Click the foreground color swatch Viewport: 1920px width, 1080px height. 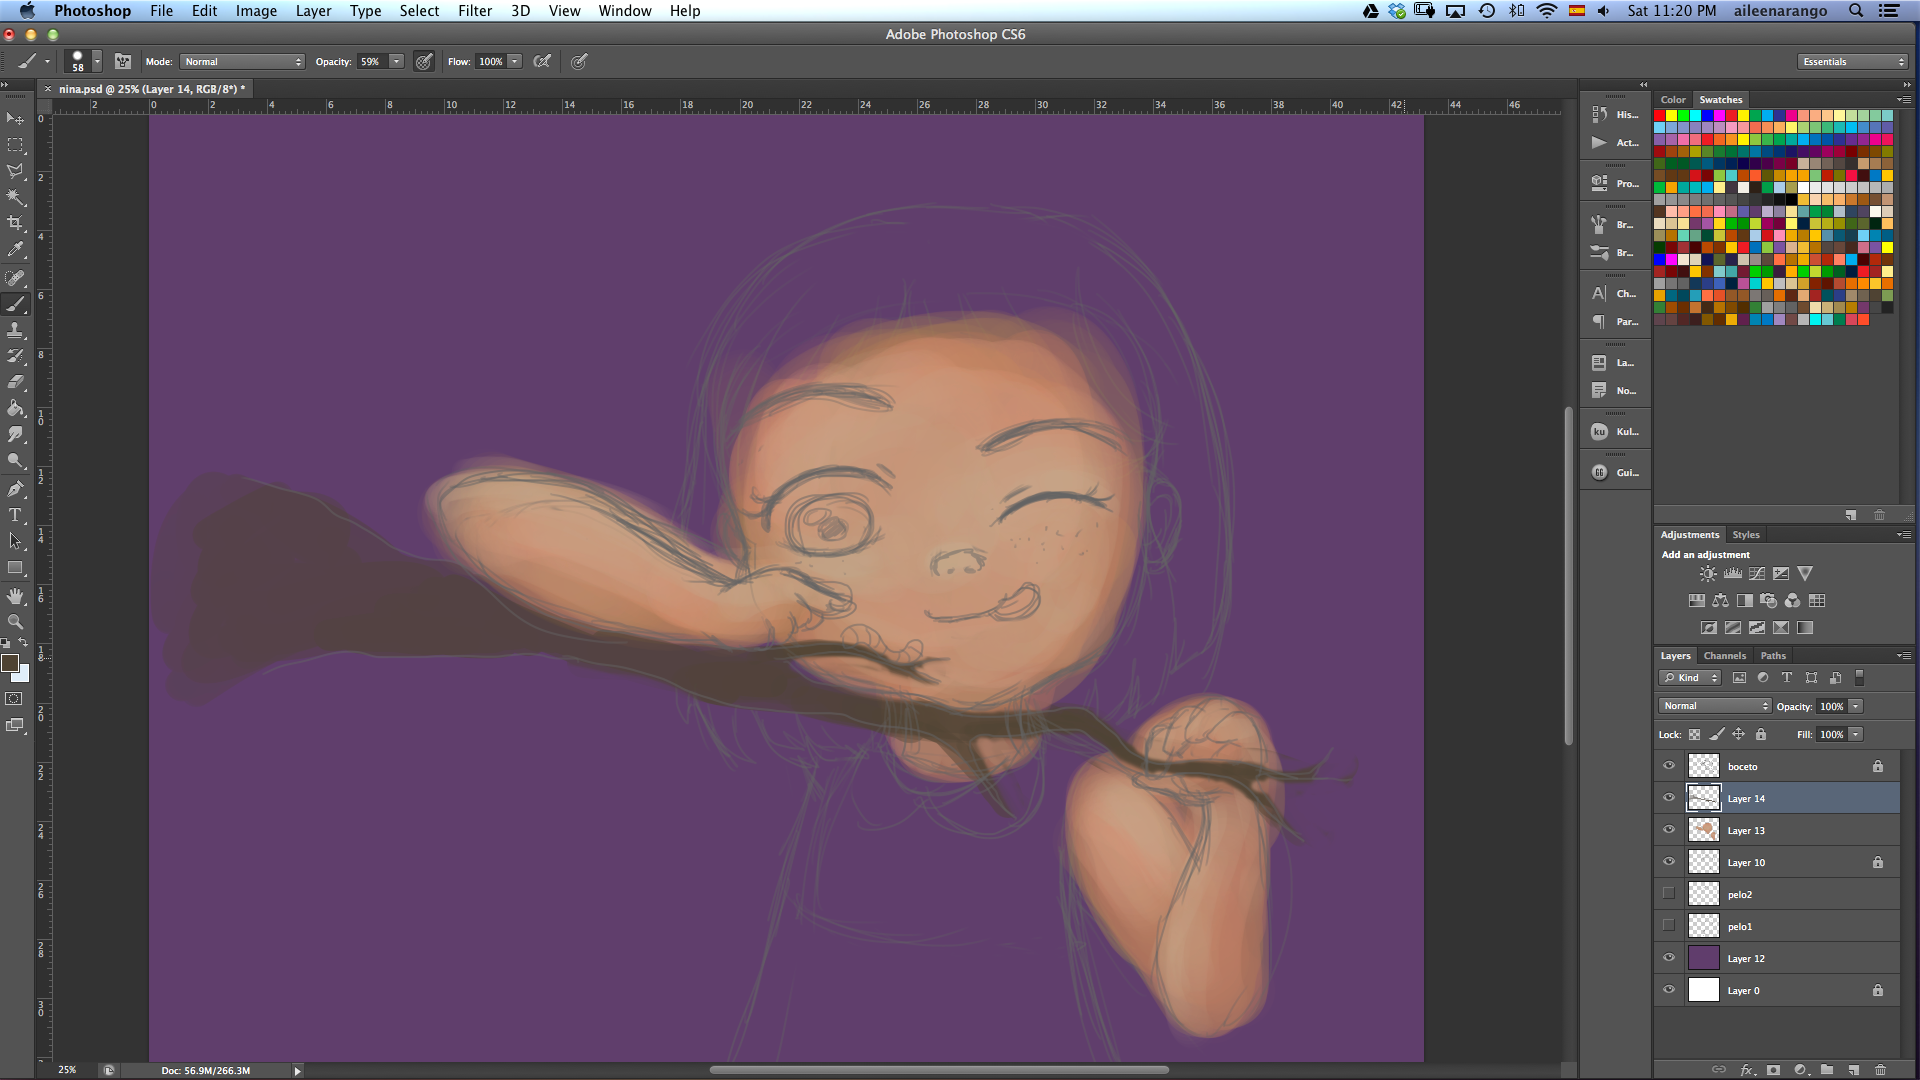[10, 664]
